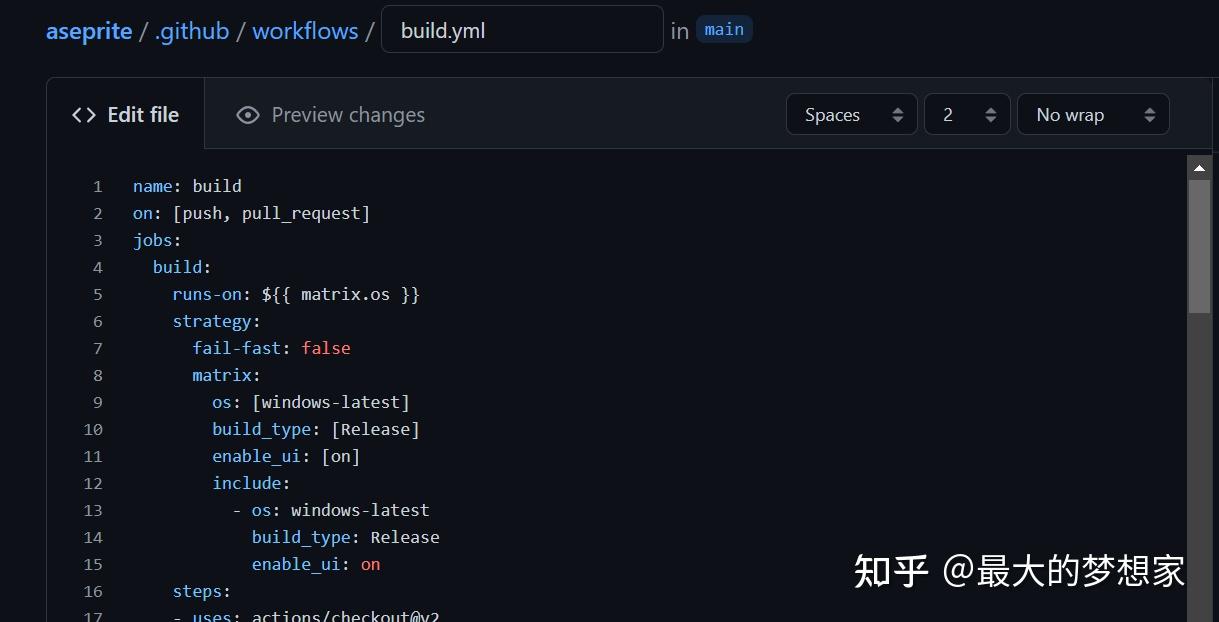The height and width of the screenshot is (622, 1219).
Task: Switch to the Preview changes tab
Action: point(330,115)
